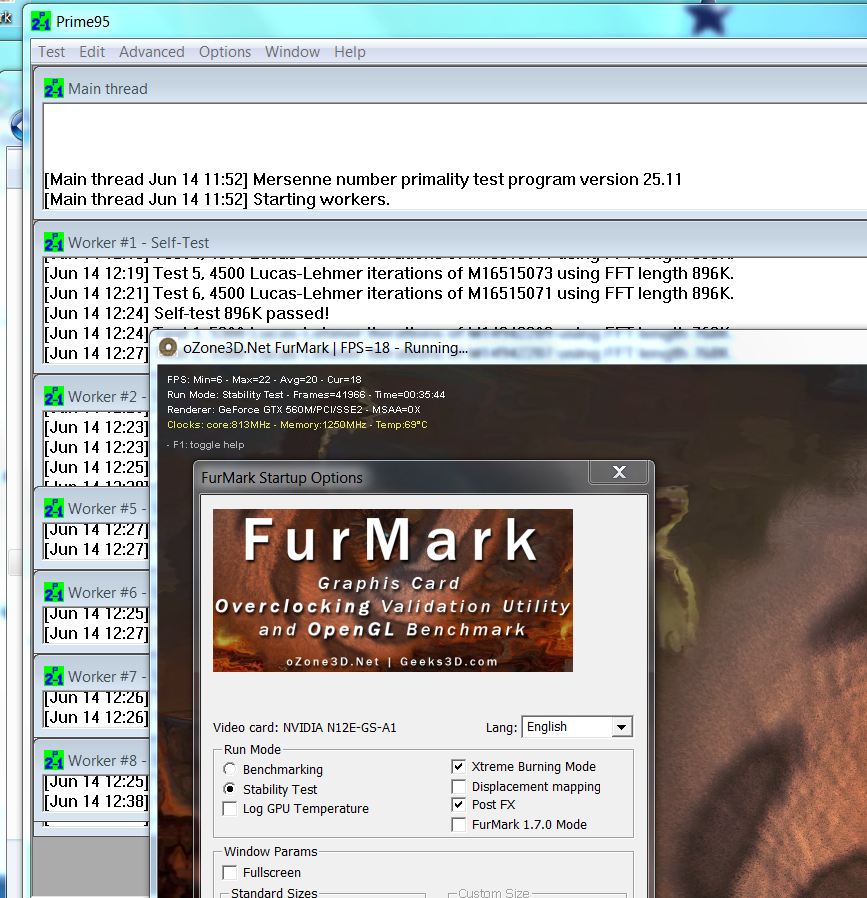Click the Worker #7 window icon

click(54, 676)
